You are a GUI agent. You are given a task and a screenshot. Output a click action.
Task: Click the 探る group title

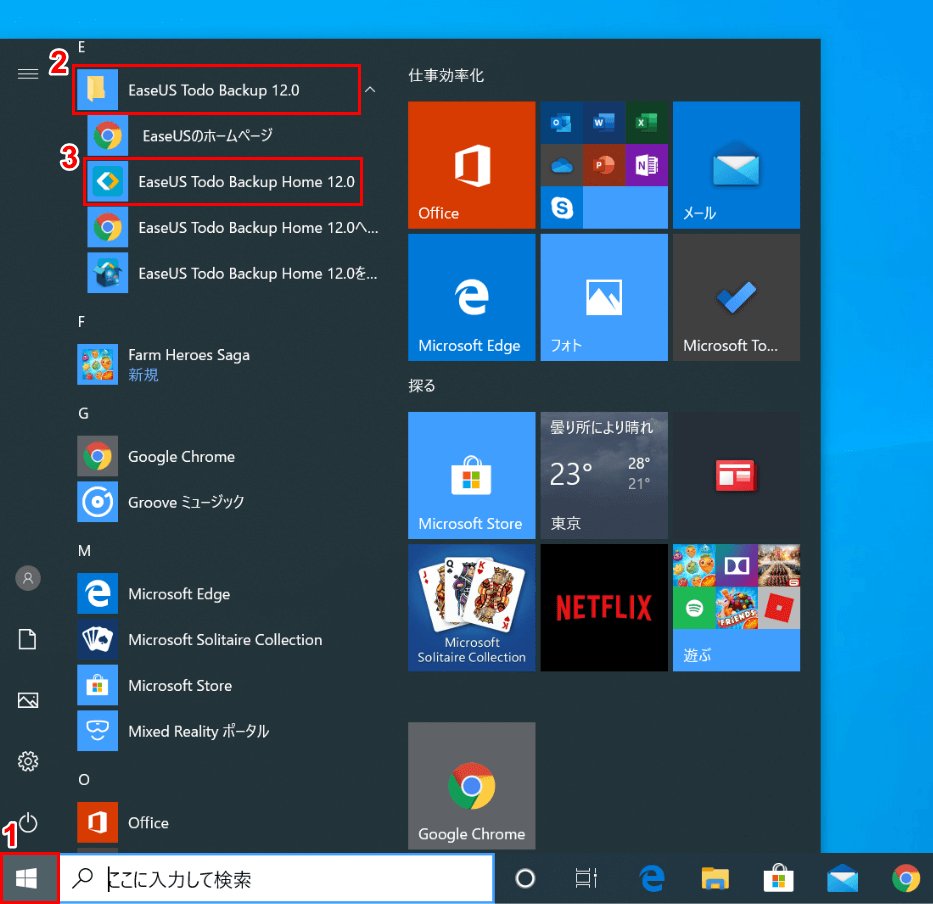coord(421,386)
